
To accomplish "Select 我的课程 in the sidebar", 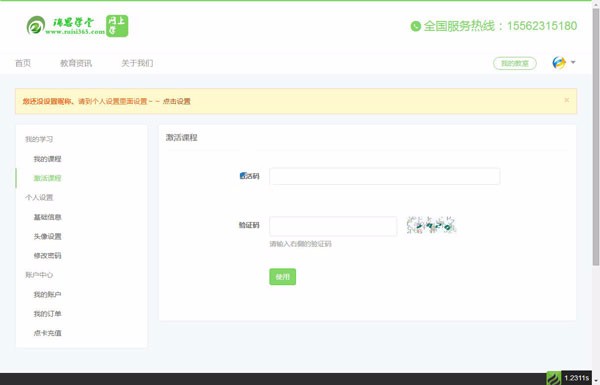I will point(47,159).
